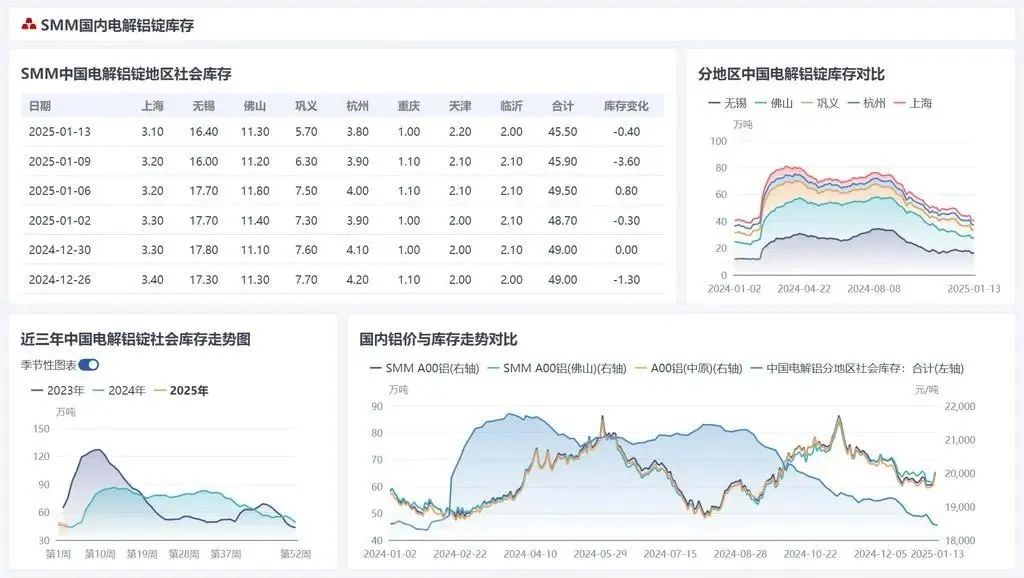Hide the 佛山 series in the regional chart legend
Screen dimensions: 1024x578
click(x=774, y=103)
